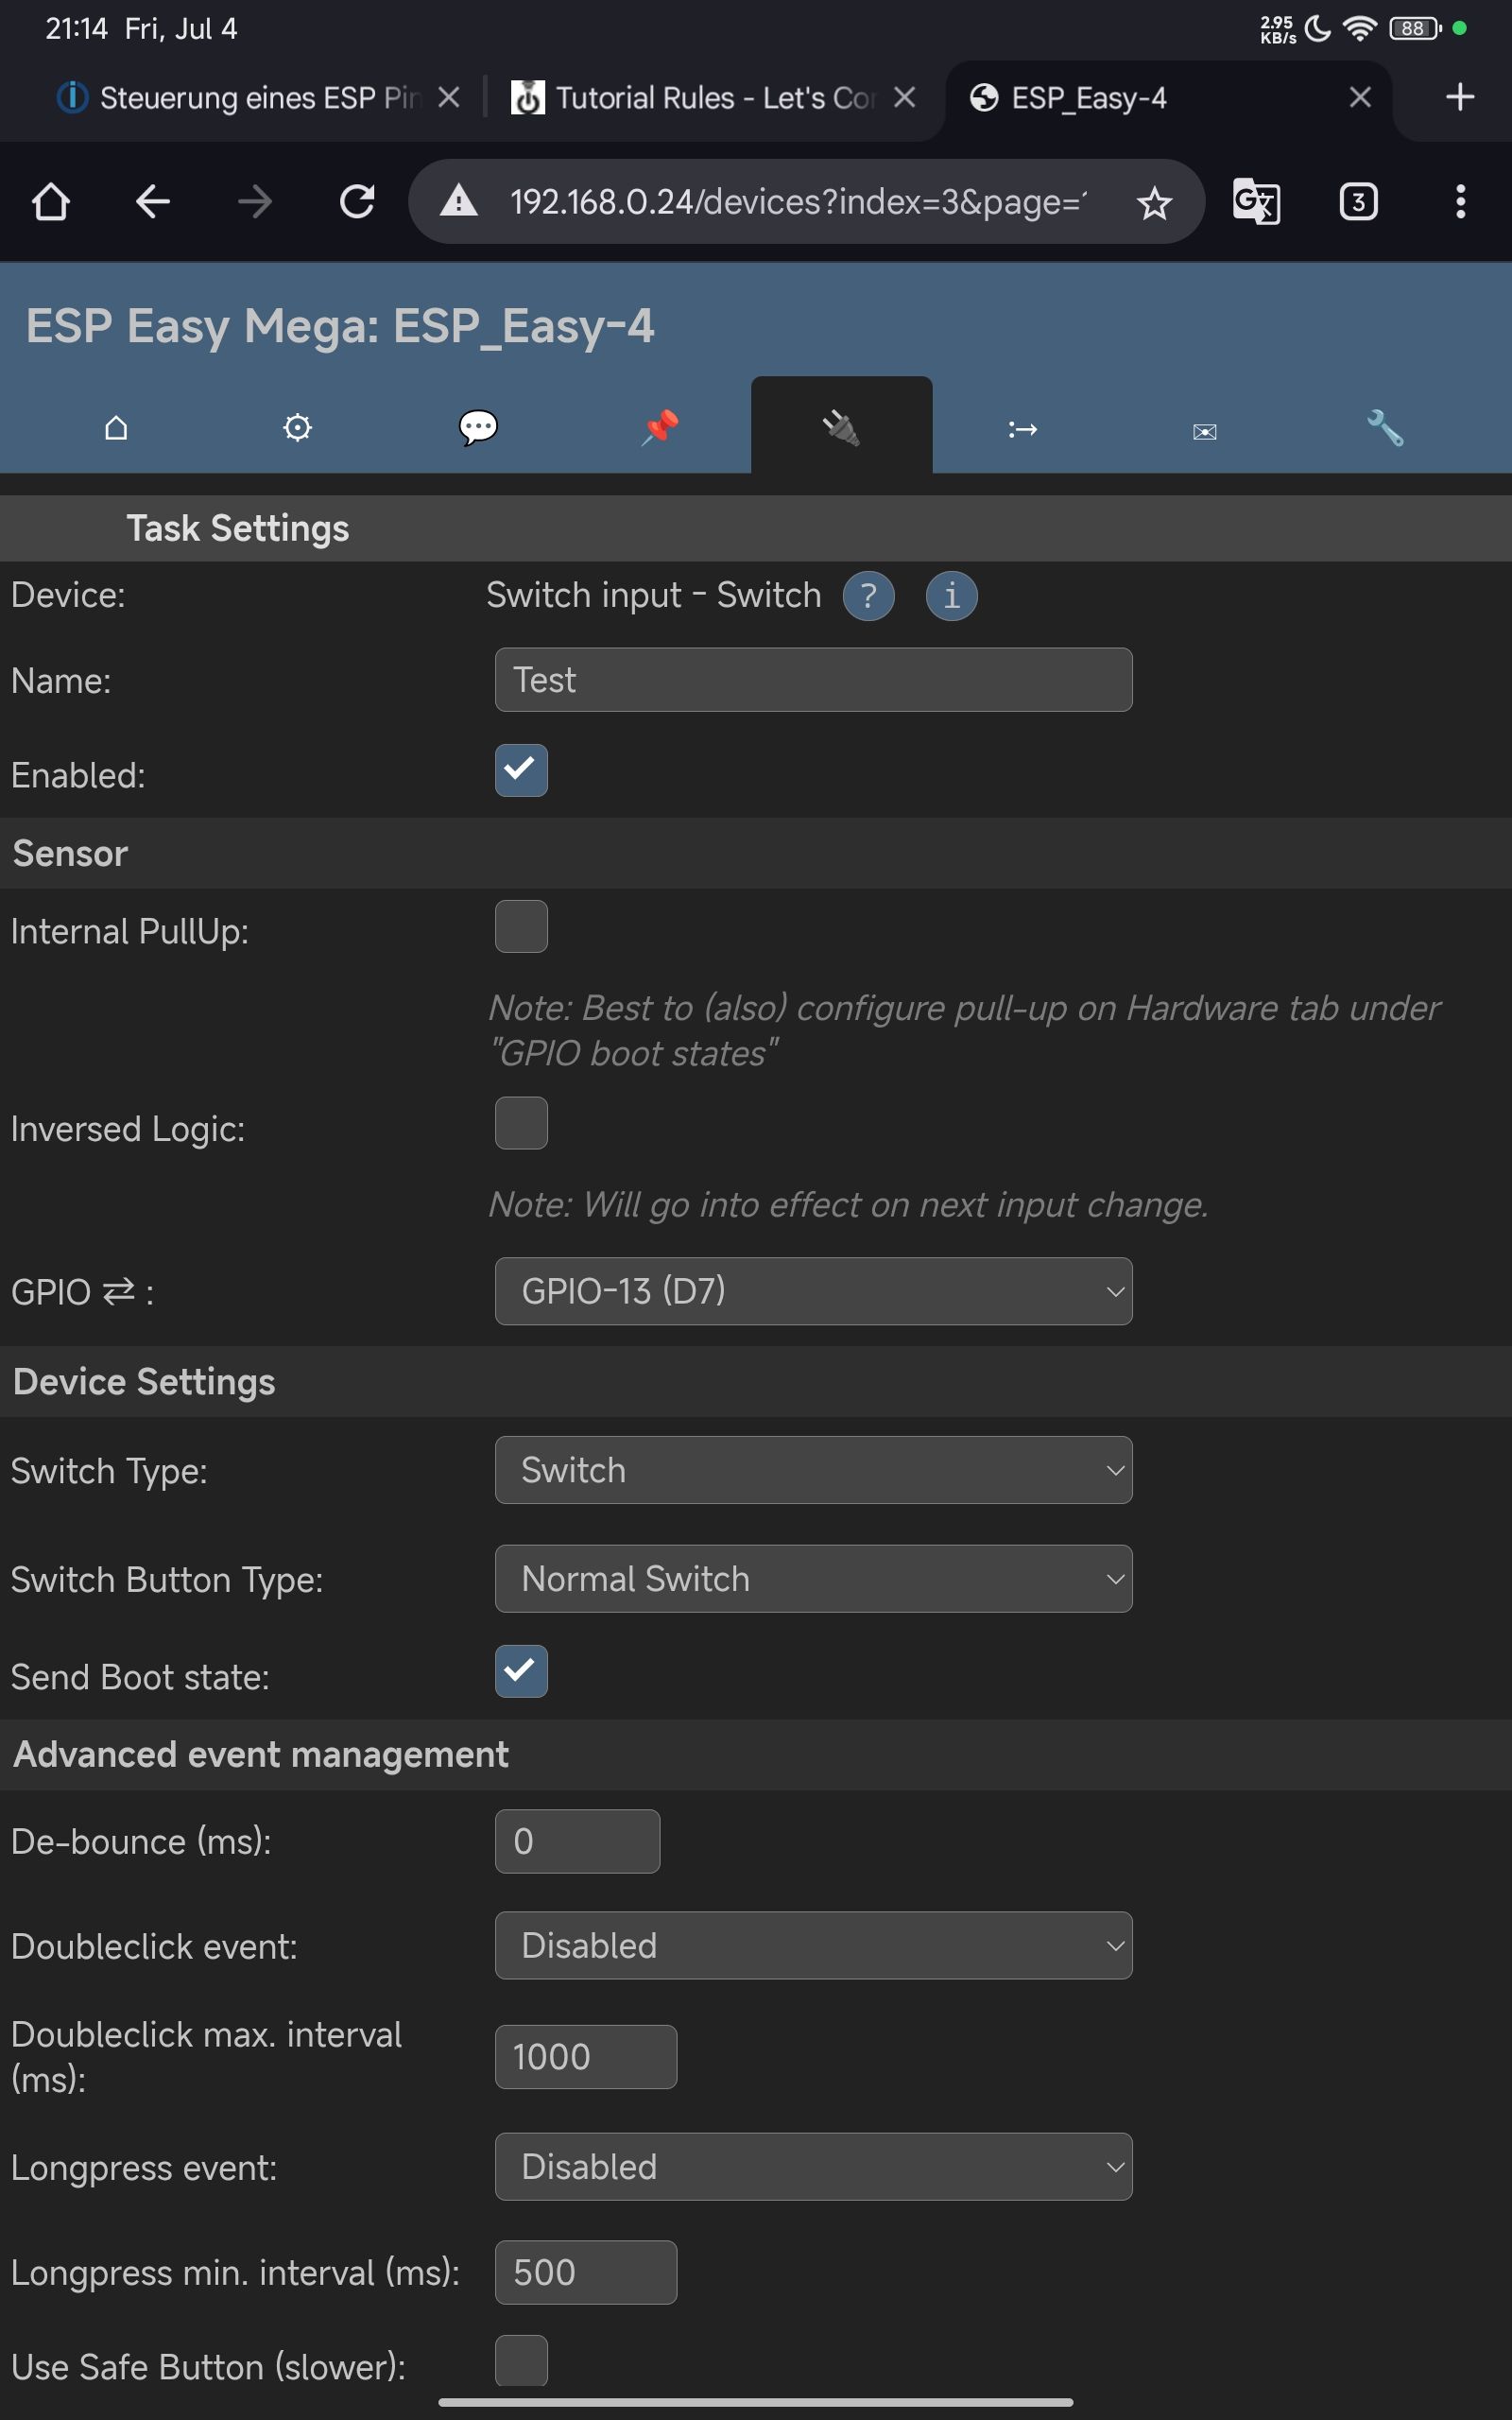
Task: Close the ESP_Easy-4 browser tab
Action: [1359, 97]
